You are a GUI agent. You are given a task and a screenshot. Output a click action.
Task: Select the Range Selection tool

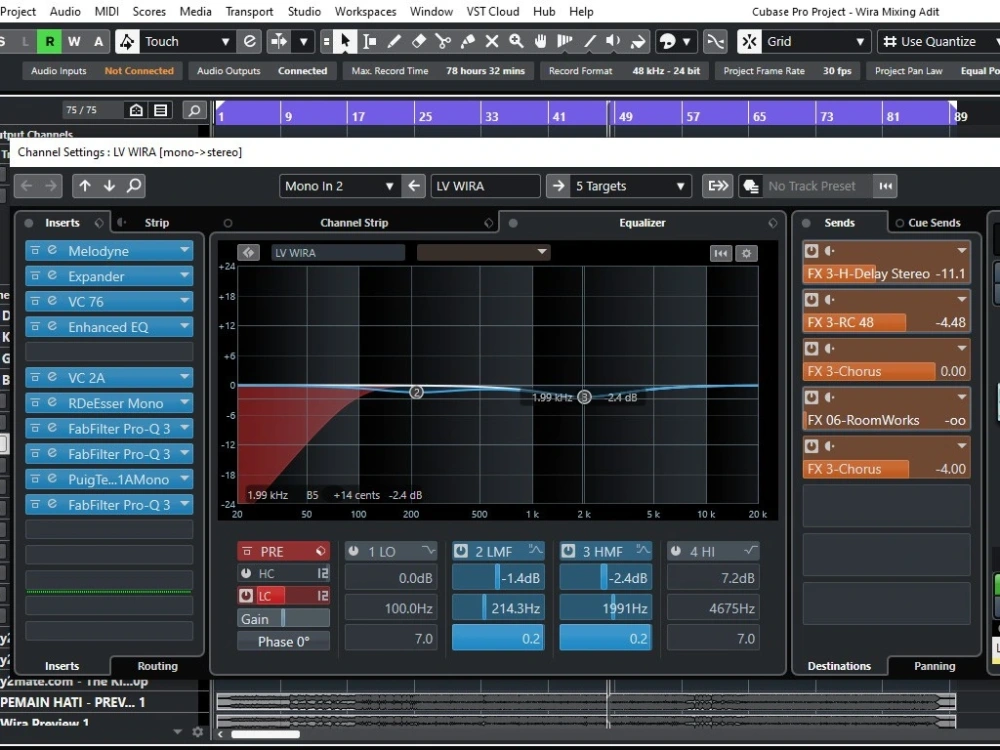(x=371, y=41)
